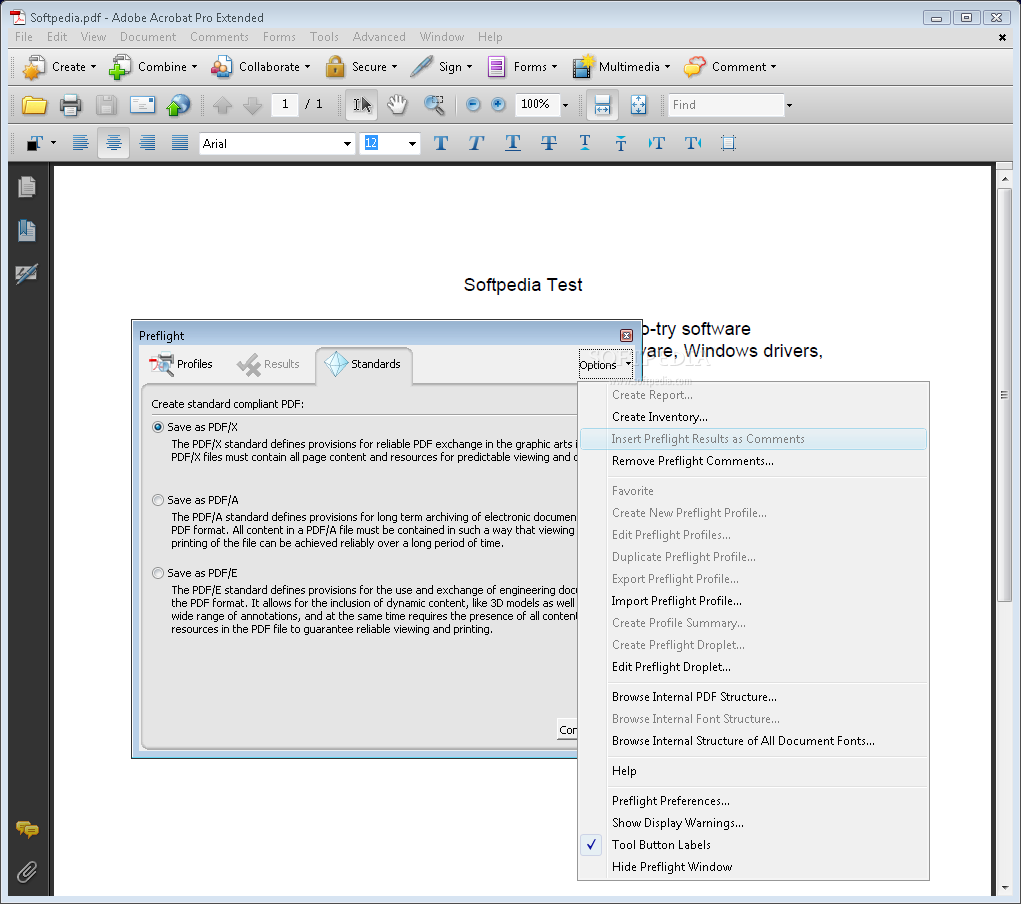The width and height of the screenshot is (1021, 904).
Task: Switch to the Results tab
Action: (x=268, y=364)
